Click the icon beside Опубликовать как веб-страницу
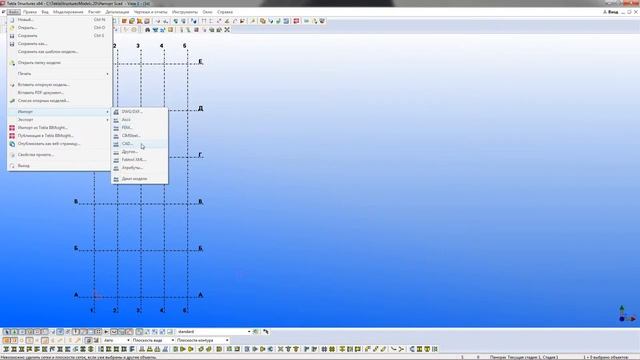640x360 pixels. 12,144
